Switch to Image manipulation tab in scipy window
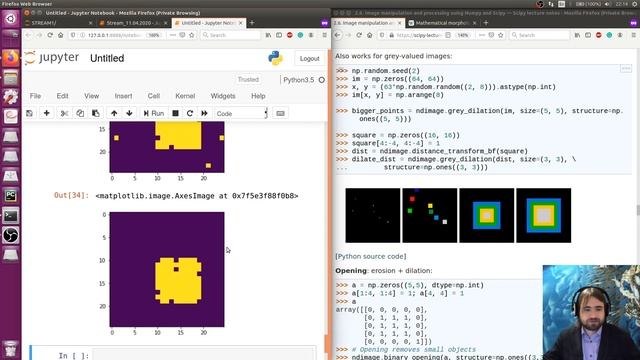Screen dimensions: 640x360 coord(367,23)
